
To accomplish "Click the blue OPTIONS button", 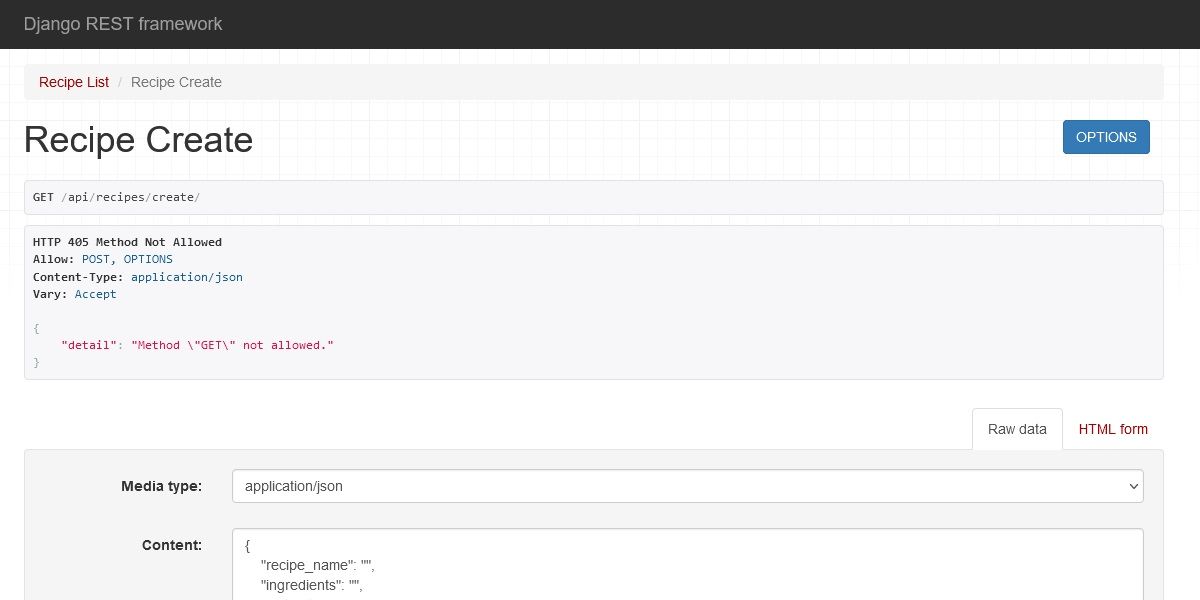I will pyautogui.click(x=1106, y=137).
